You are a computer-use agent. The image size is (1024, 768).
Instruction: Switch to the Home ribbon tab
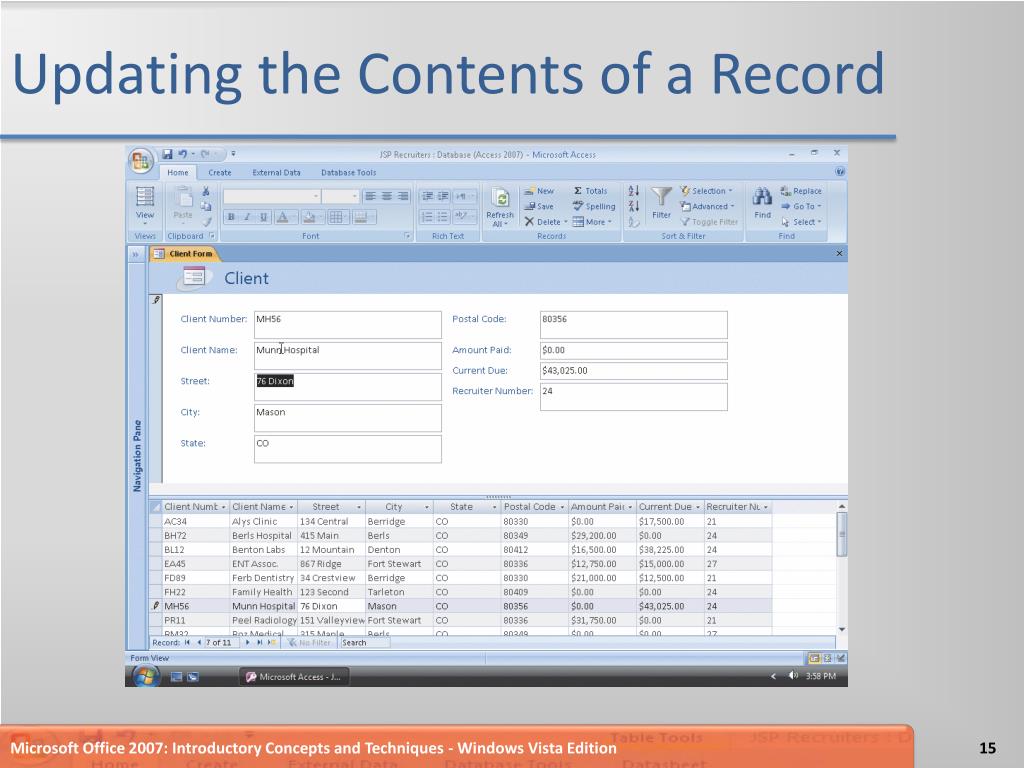click(x=178, y=172)
